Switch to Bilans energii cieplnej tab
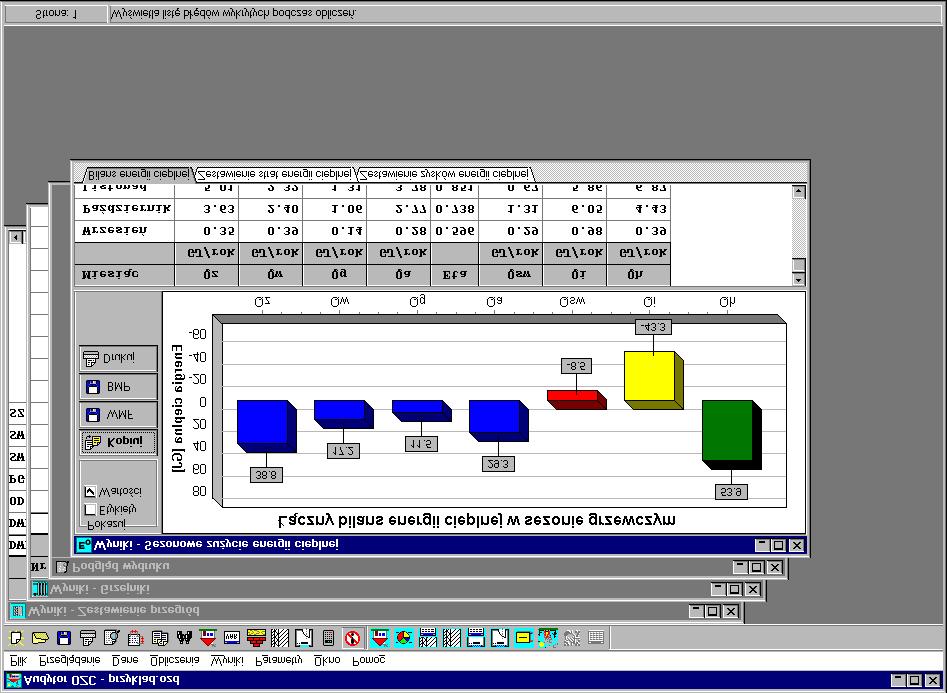This screenshot has height=693, width=947. 138,174
